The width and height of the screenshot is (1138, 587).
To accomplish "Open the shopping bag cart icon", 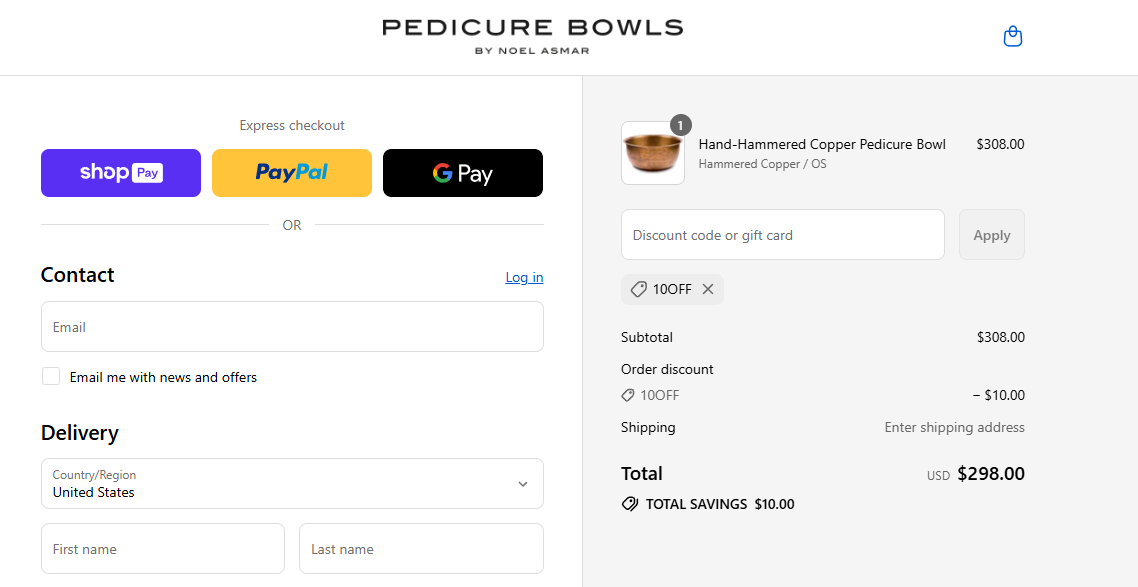I will pos(1012,35).
